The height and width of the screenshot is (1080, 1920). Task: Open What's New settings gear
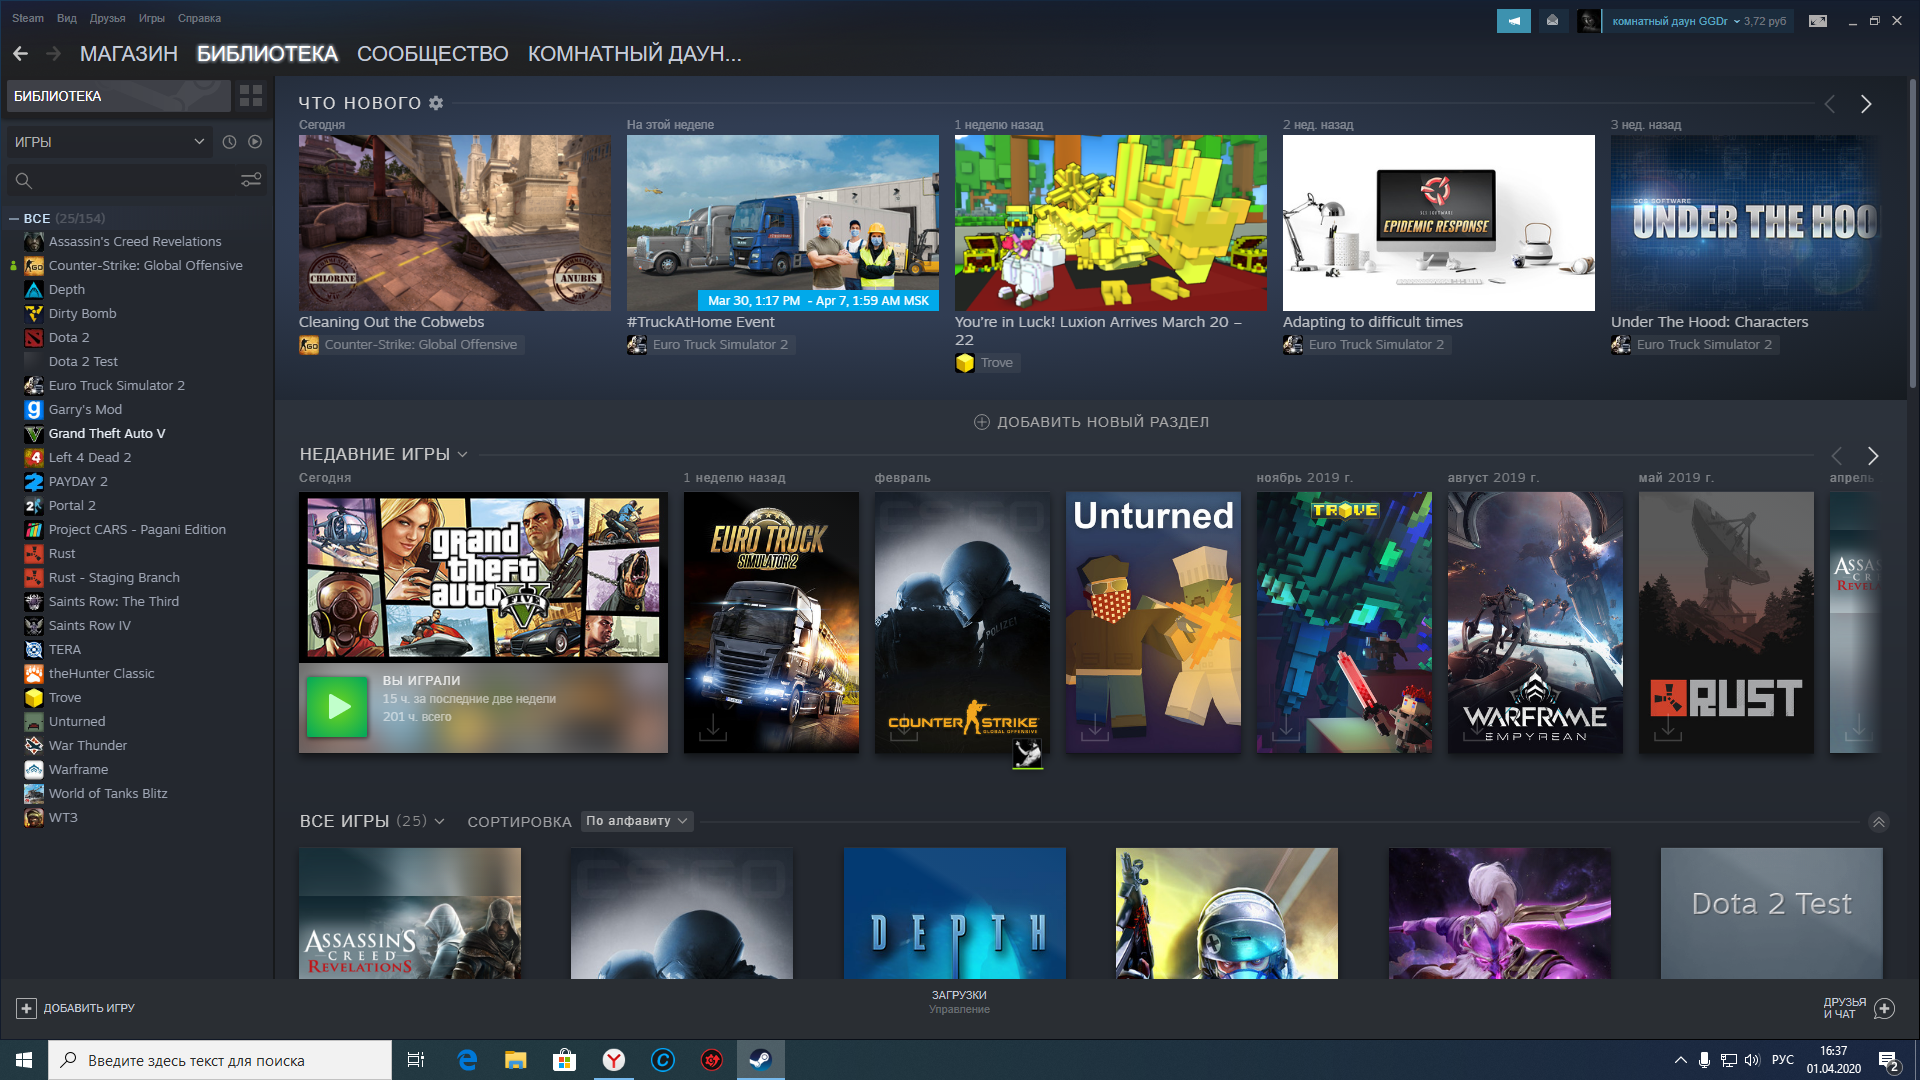(x=436, y=103)
